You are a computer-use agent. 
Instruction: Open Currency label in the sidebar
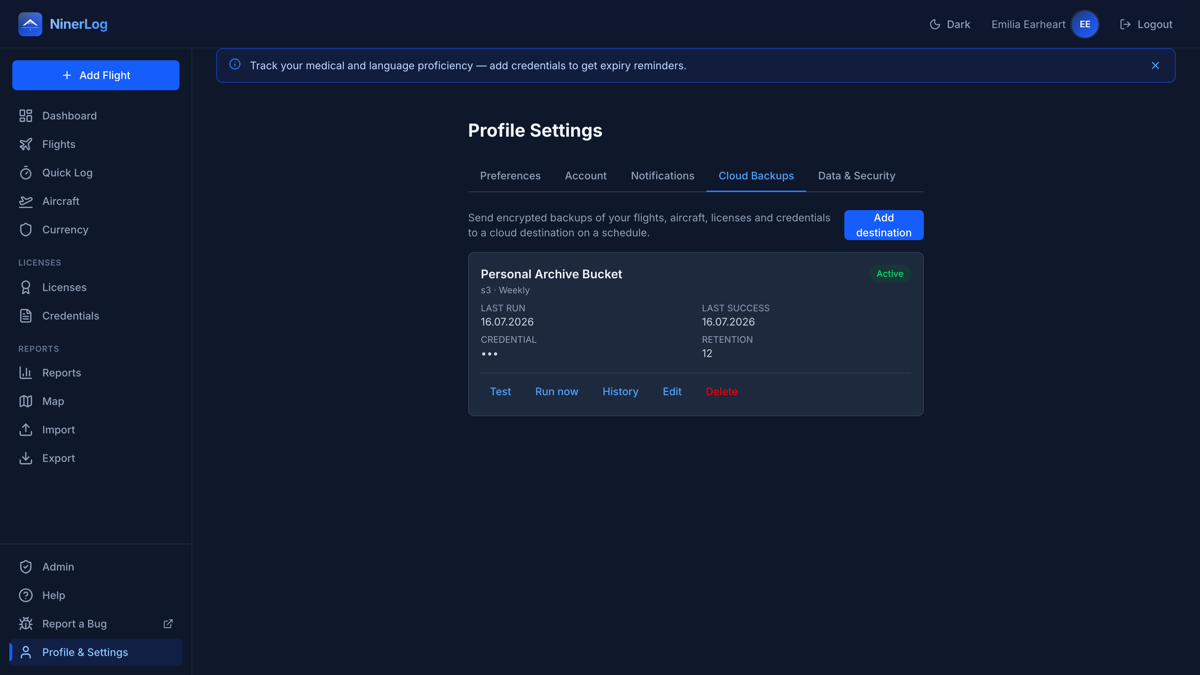(65, 230)
